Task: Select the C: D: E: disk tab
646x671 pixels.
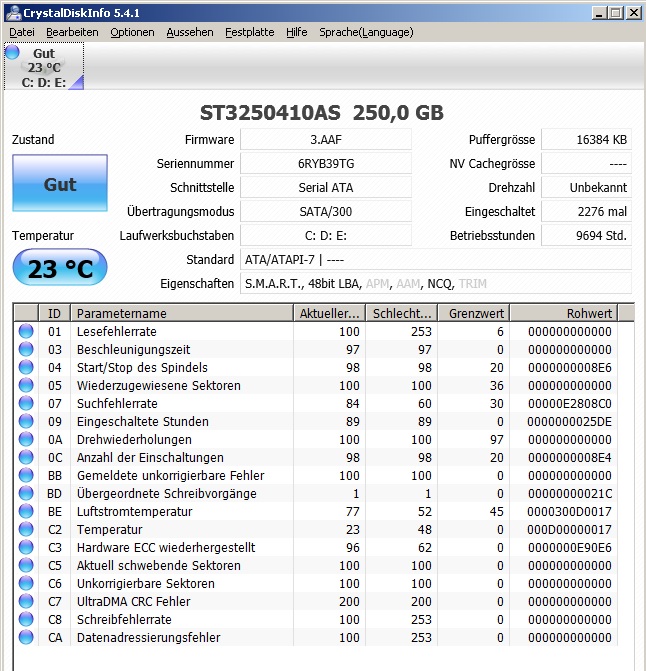Action: (44, 66)
